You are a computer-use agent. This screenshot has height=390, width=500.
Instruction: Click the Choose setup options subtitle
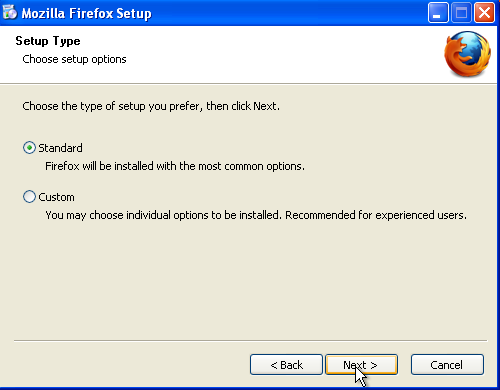[74, 59]
